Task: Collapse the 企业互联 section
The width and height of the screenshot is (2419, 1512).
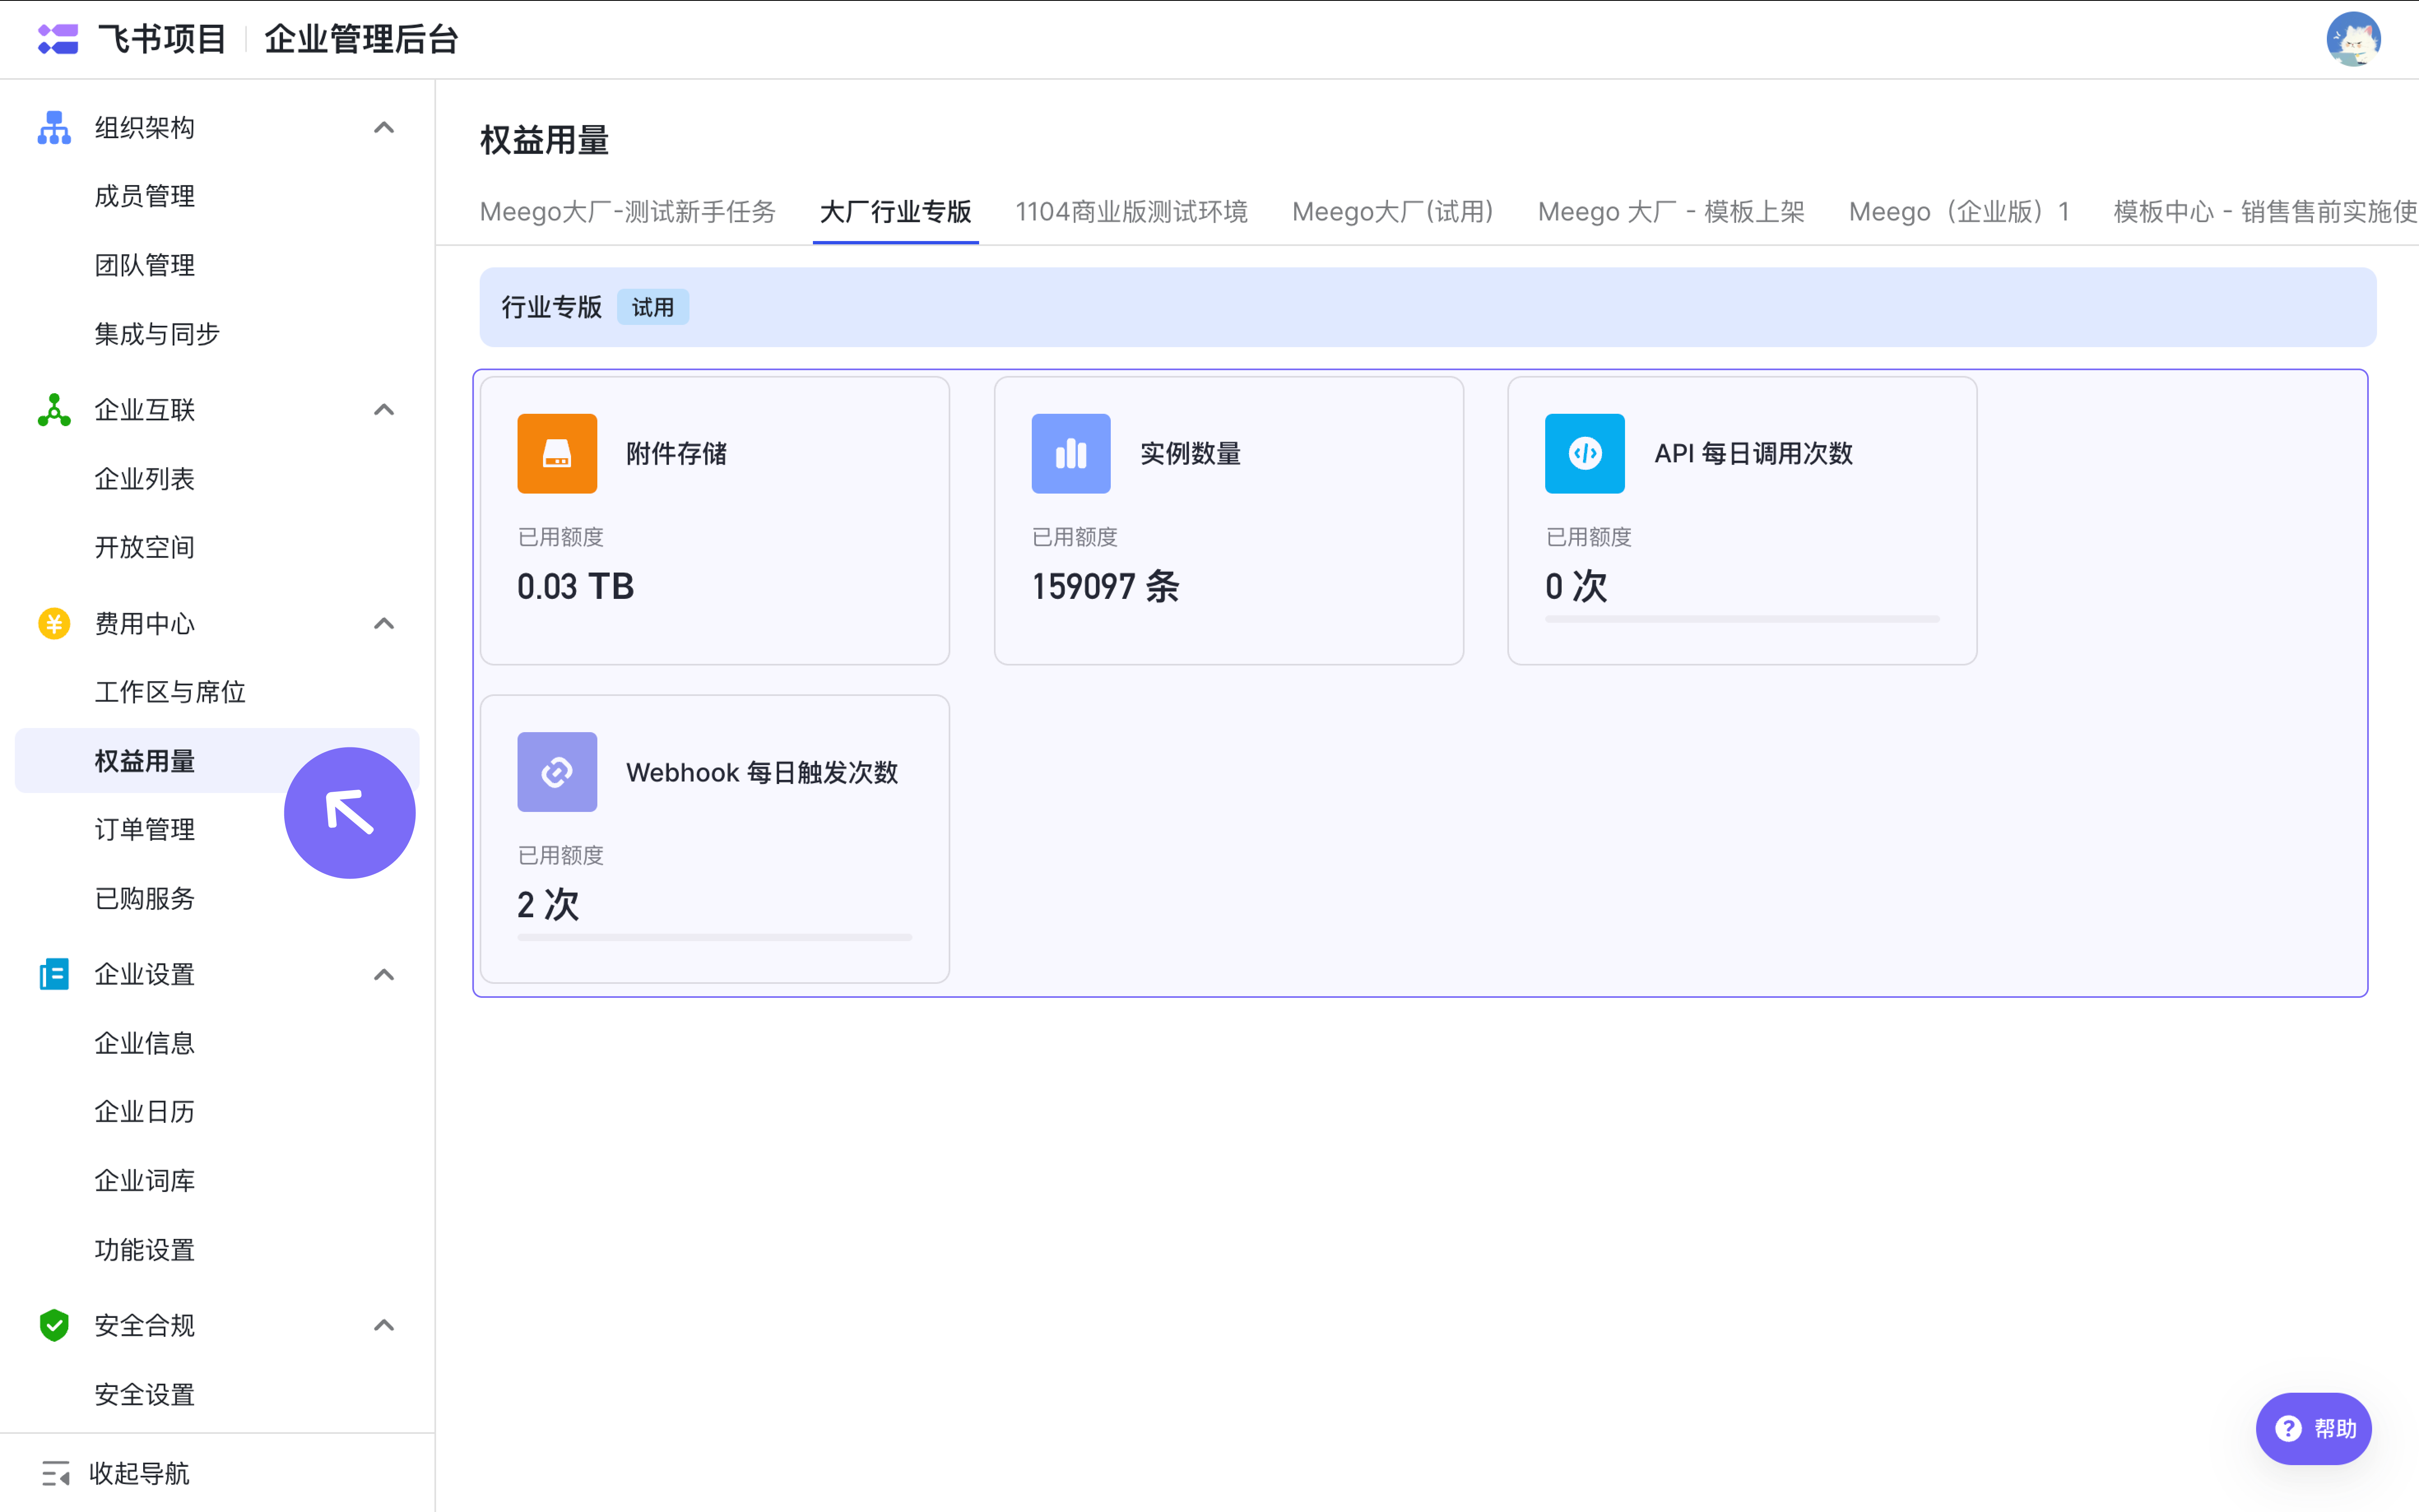Action: click(x=384, y=410)
